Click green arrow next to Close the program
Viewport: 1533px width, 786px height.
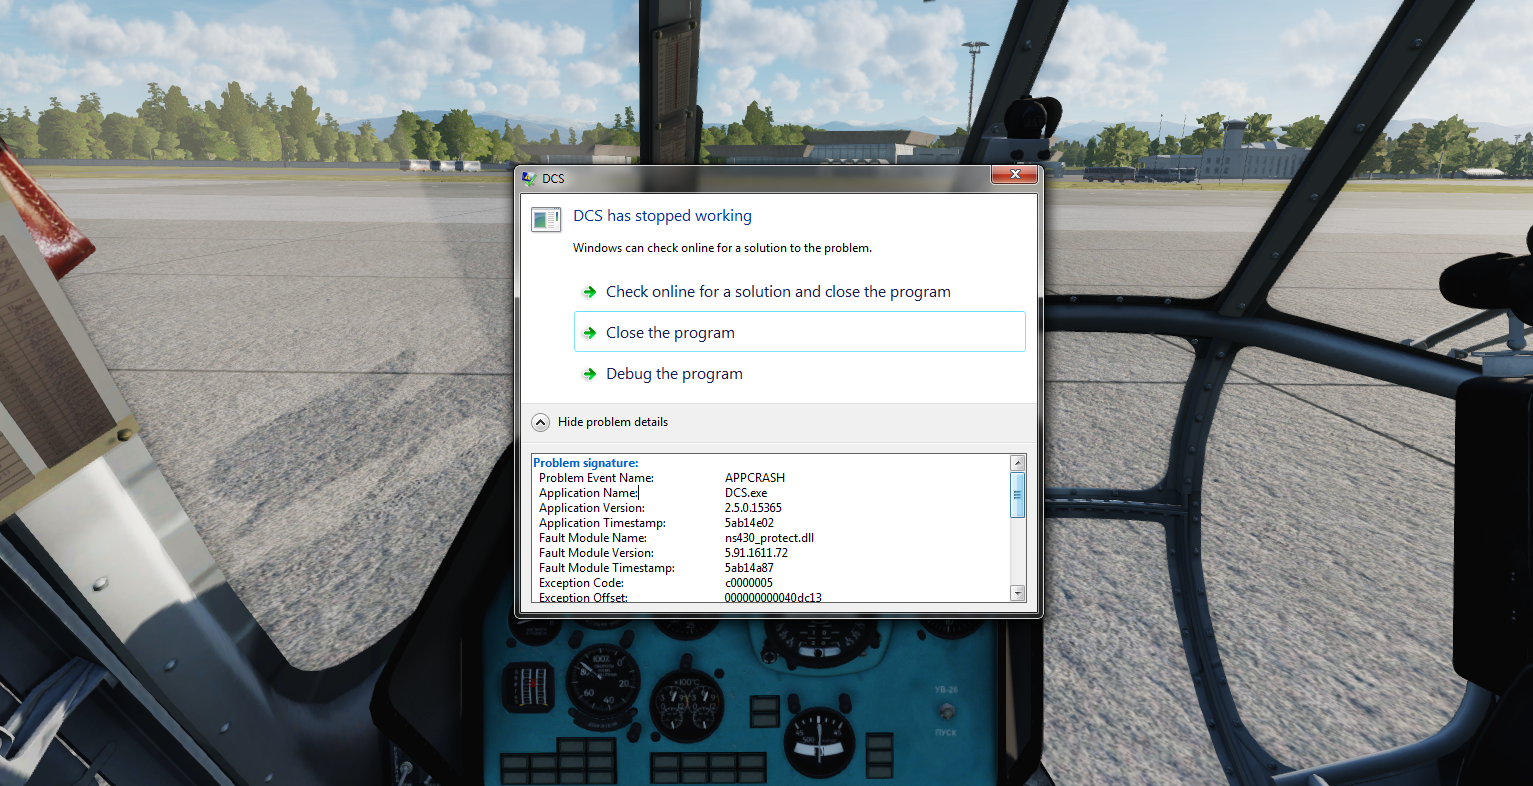point(589,333)
